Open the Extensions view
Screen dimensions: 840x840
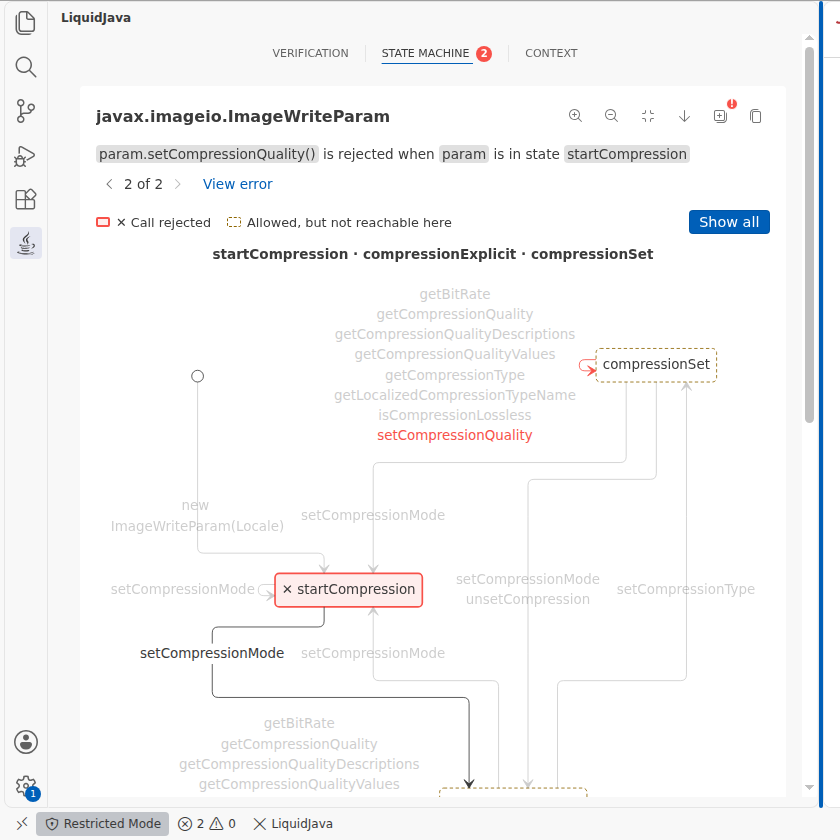click(25, 199)
